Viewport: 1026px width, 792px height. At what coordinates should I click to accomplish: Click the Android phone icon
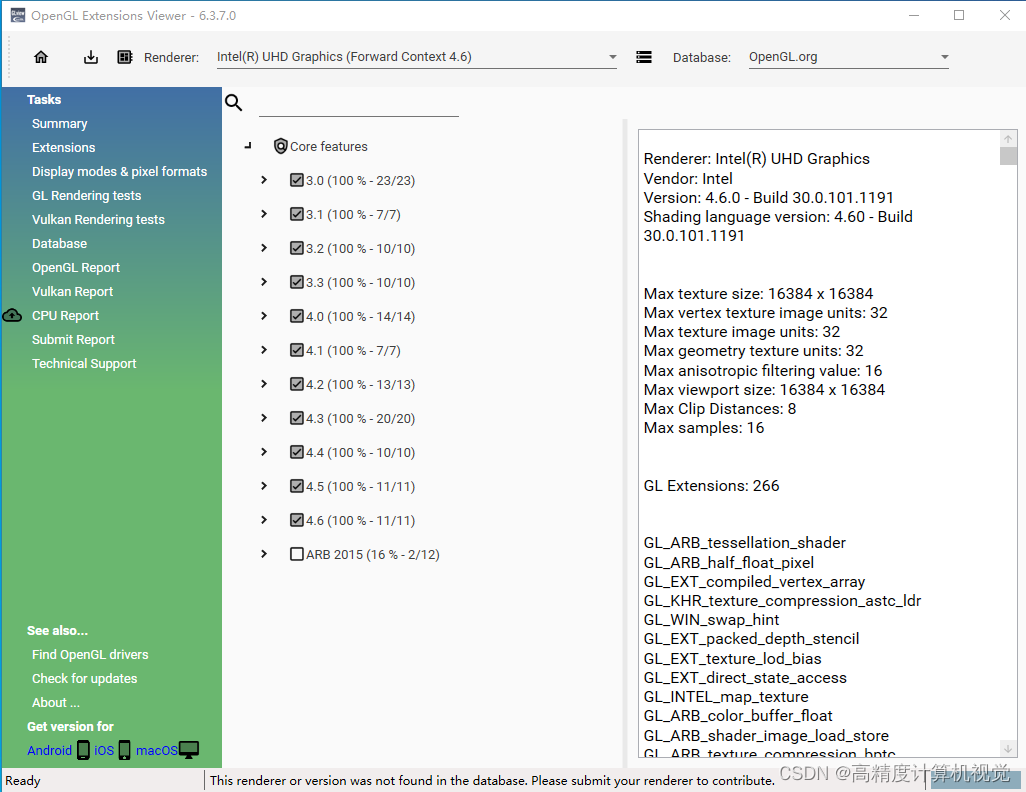point(83,749)
